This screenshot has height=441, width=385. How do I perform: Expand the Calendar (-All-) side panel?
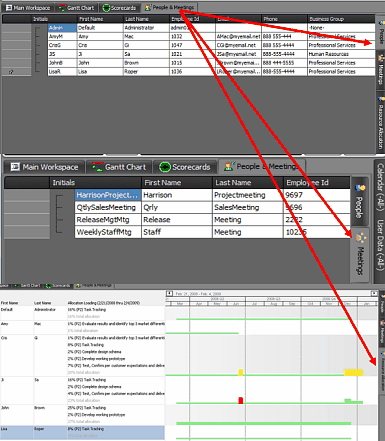[x=380, y=187]
